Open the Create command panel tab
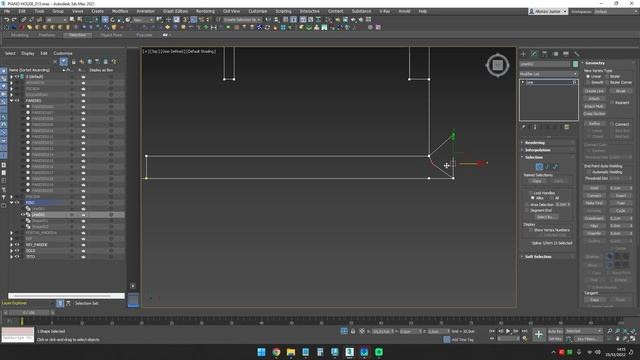Viewport: 640px width, 360px height. tap(524, 54)
